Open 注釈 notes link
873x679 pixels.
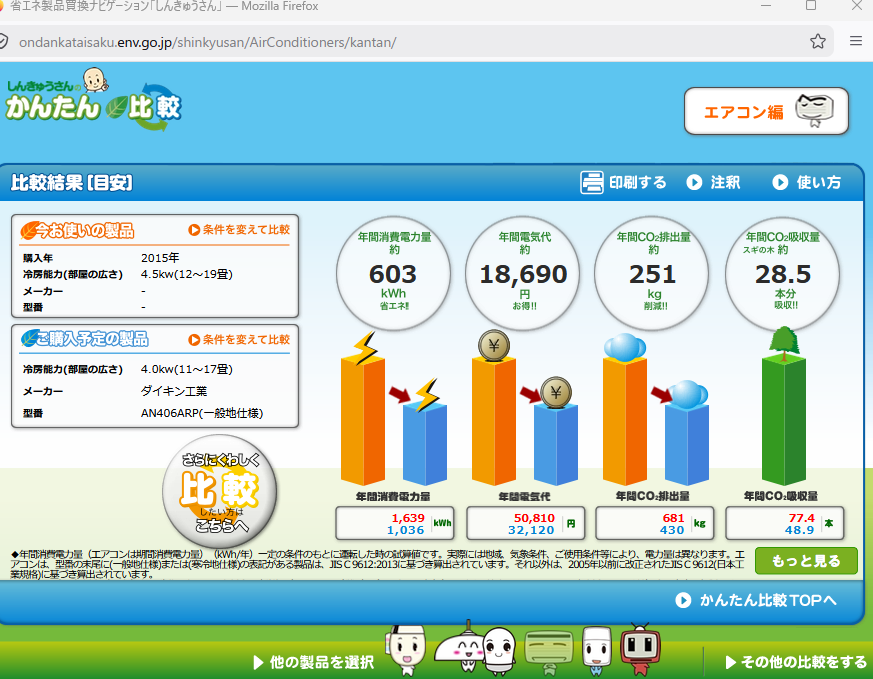713,182
